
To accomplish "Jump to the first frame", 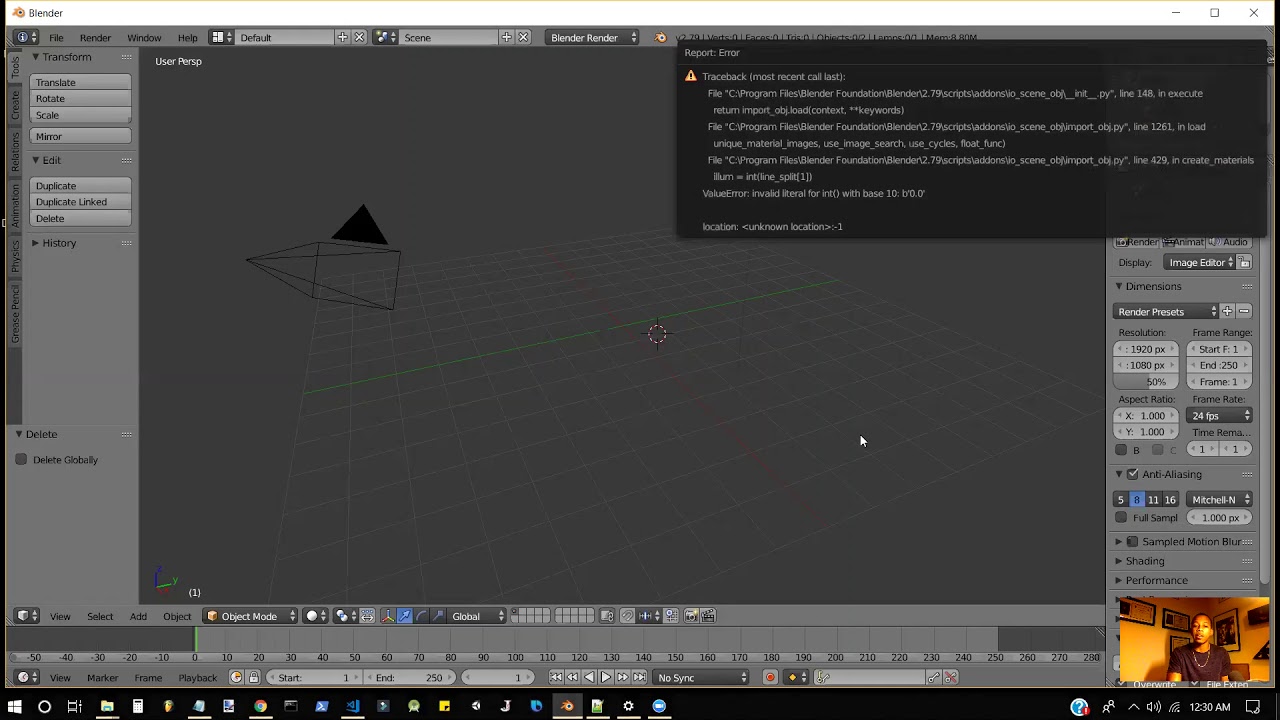I will click(x=556, y=678).
